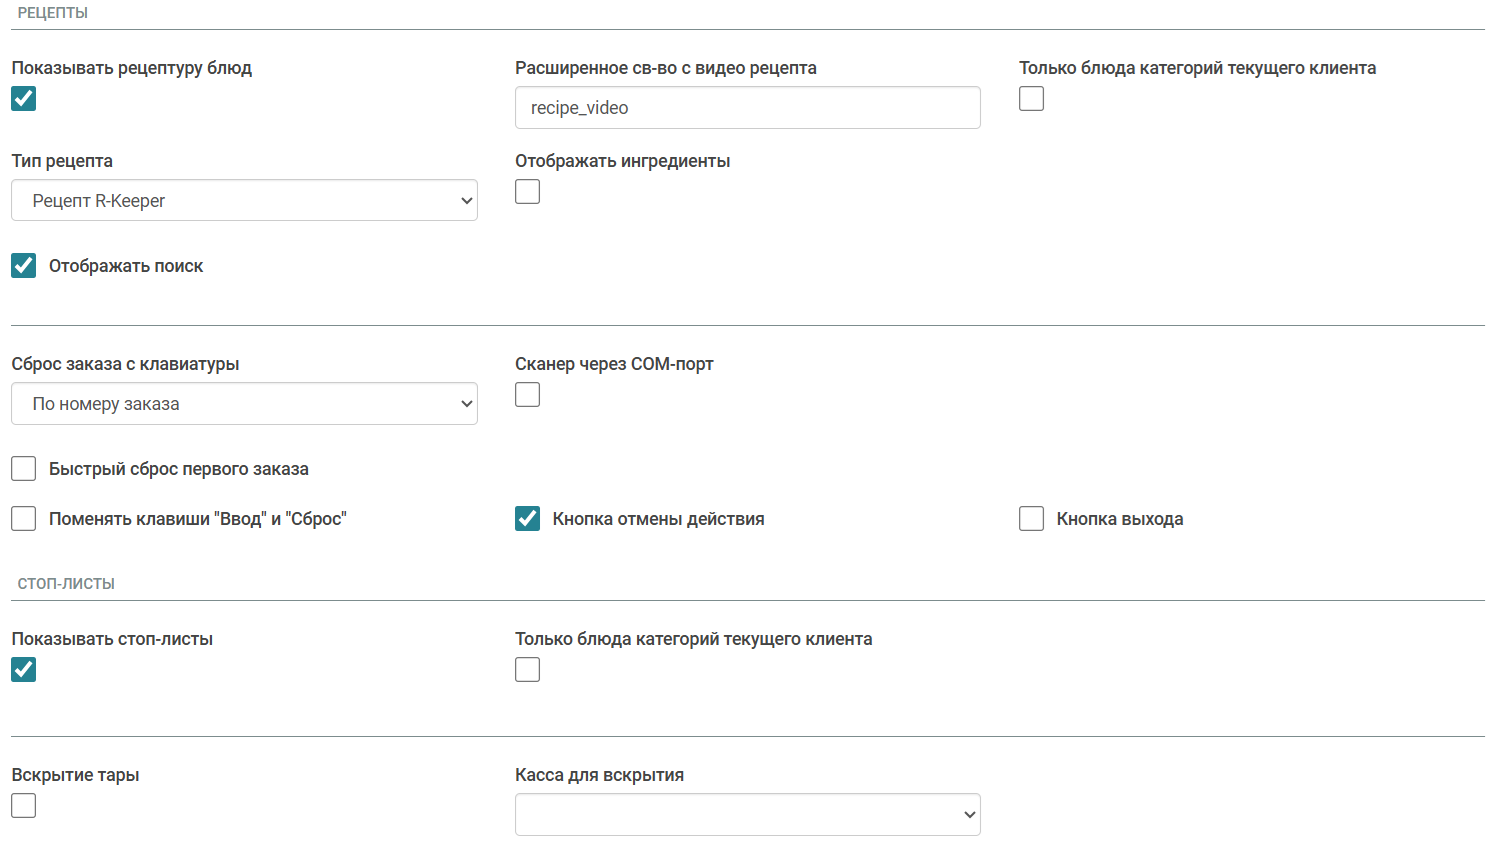Enable 'Вскрытие тары' checkbox
This screenshot has width=1497, height=850.
click(x=24, y=806)
